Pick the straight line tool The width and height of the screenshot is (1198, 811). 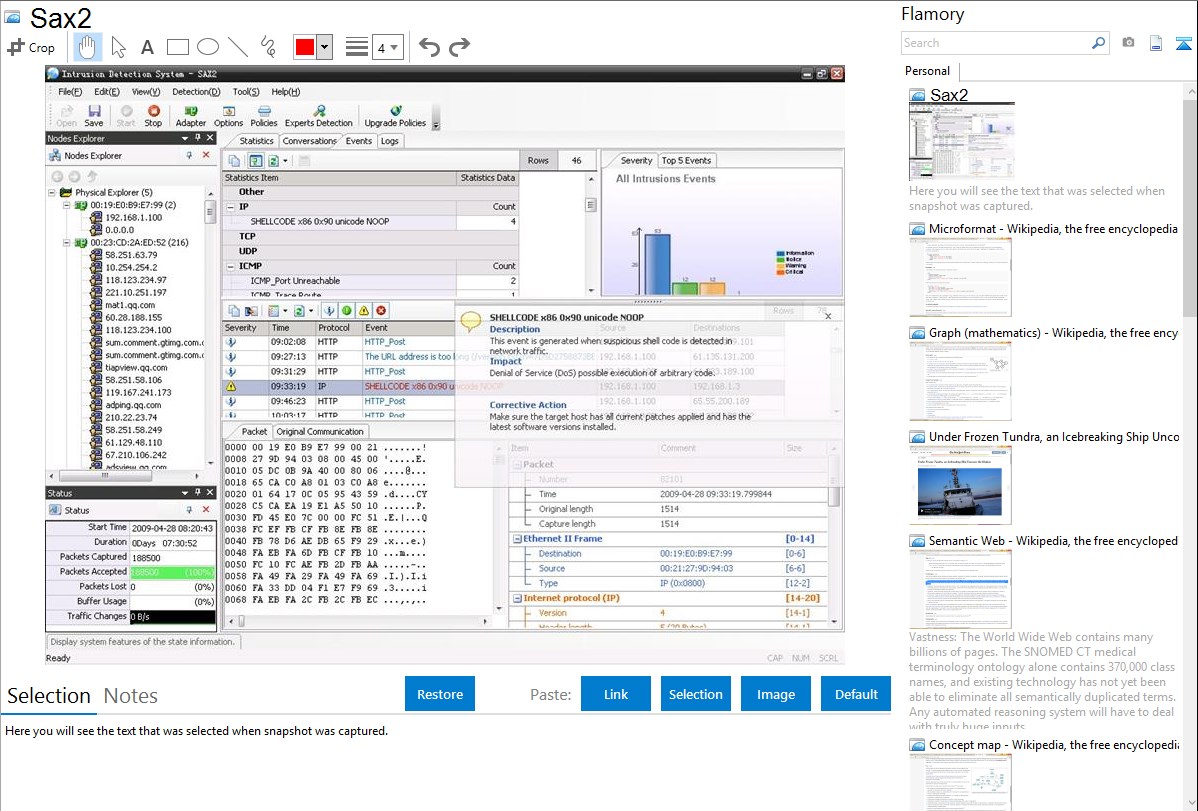(x=238, y=47)
